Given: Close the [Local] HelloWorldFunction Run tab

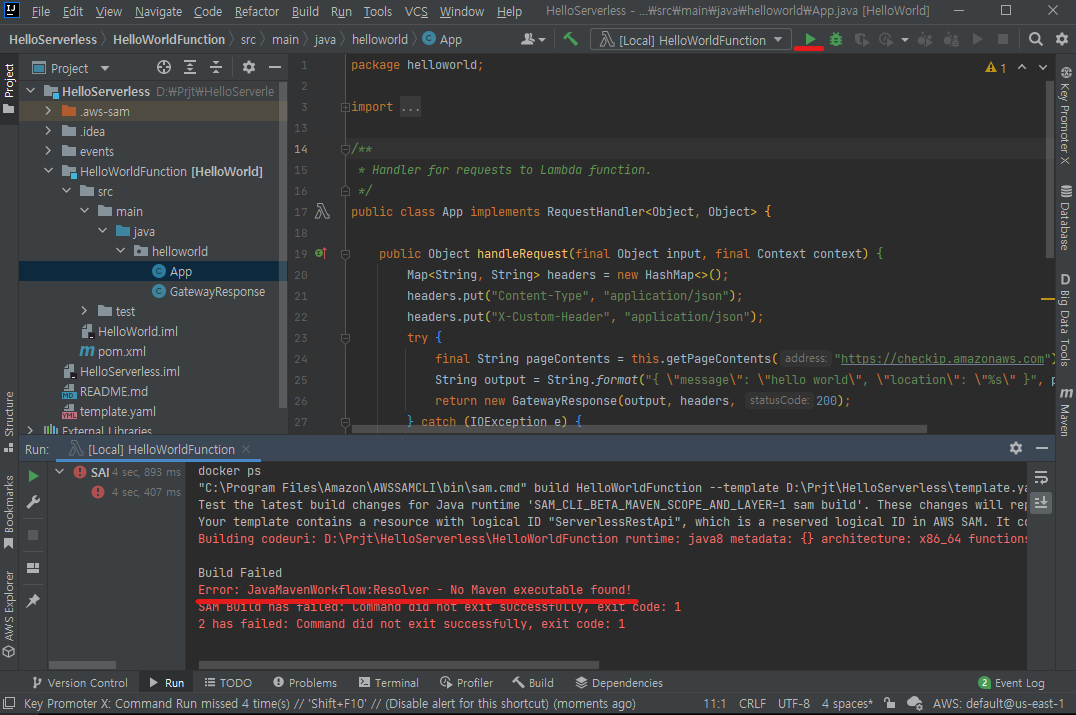Looking at the screenshot, I should (x=246, y=449).
